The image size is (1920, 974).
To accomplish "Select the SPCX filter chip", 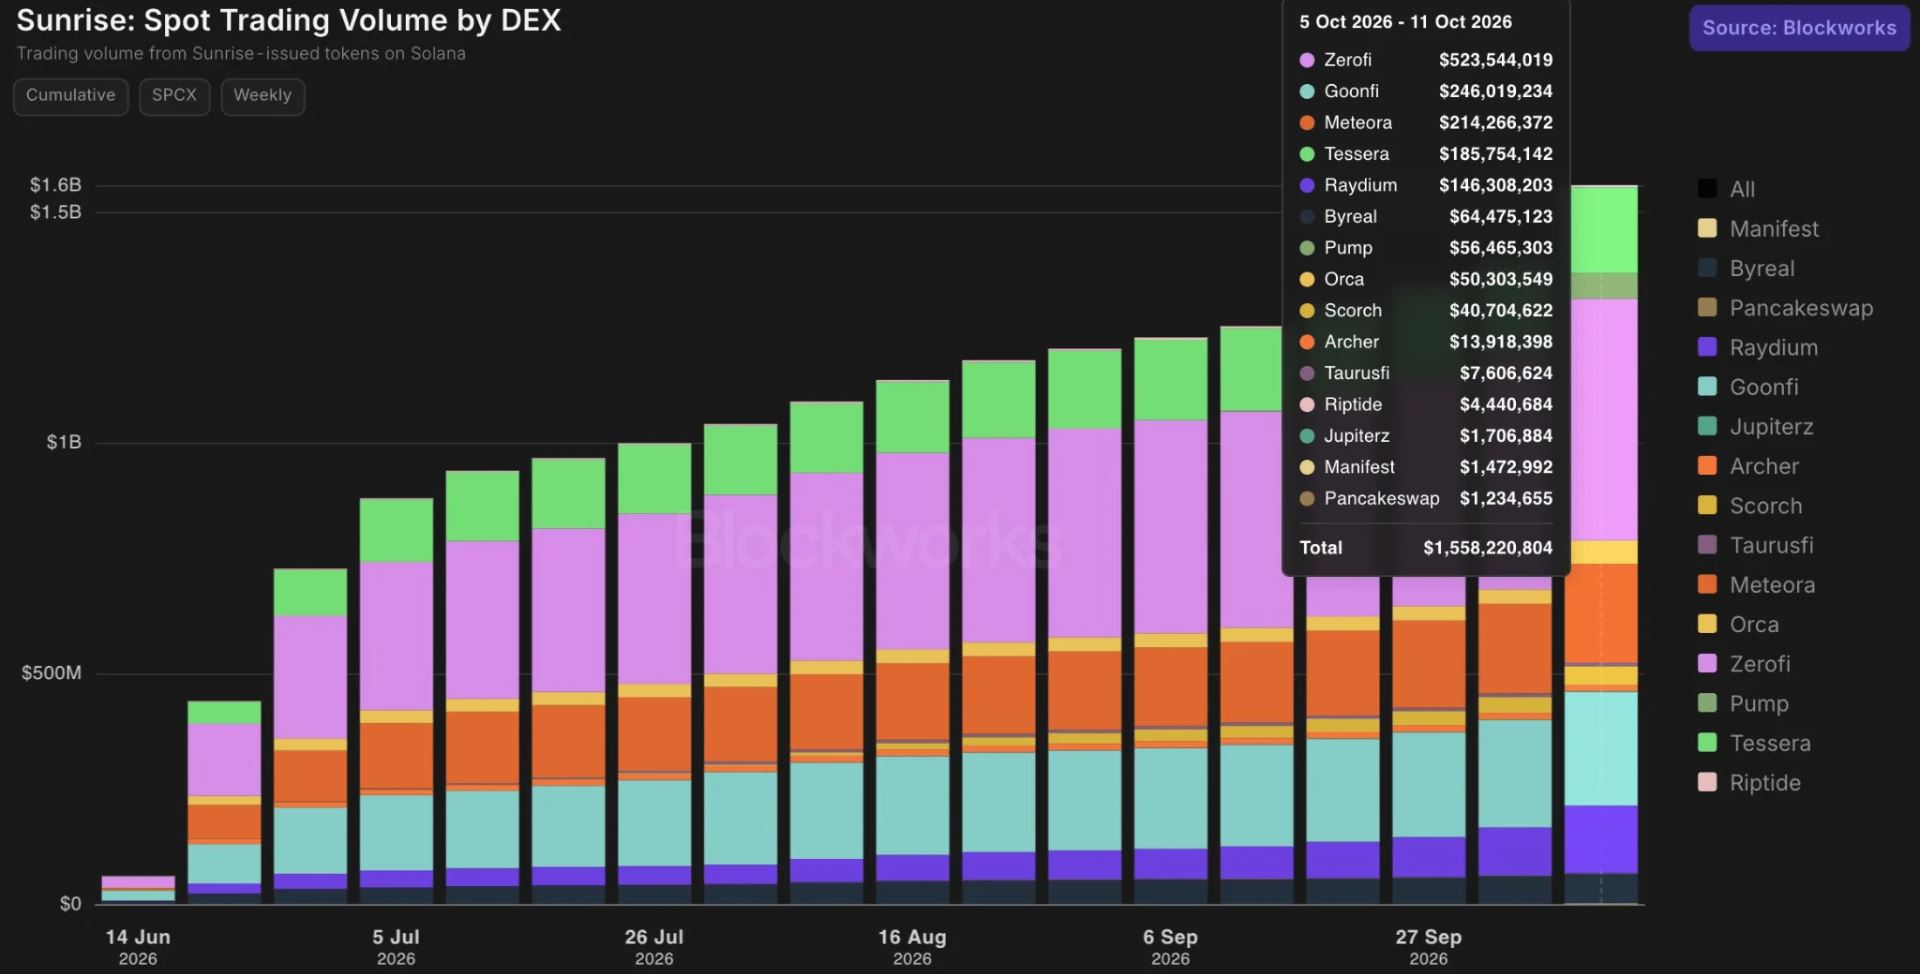I will 174,96.
